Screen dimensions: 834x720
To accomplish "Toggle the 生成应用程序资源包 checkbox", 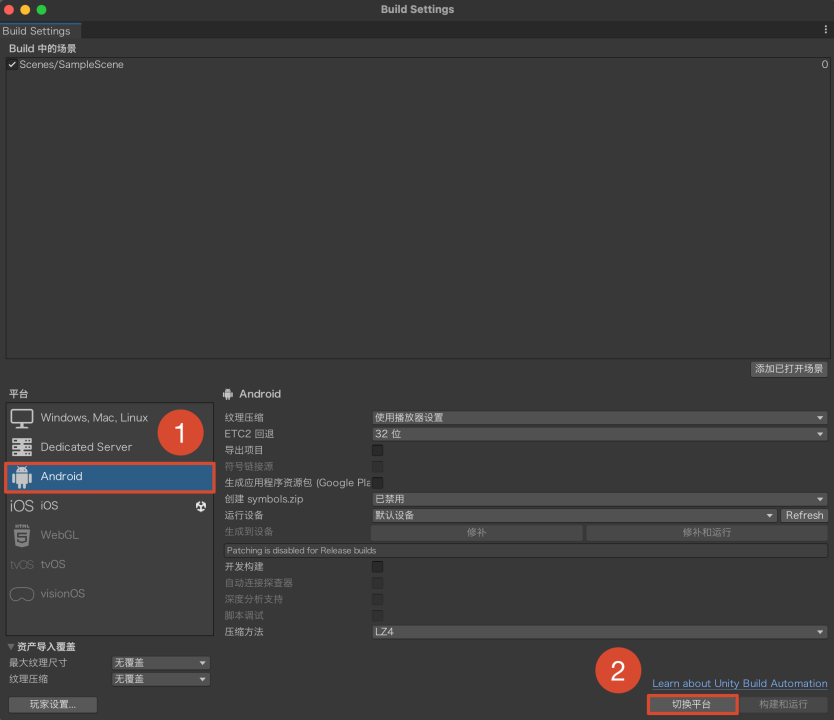I will click(x=378, y=483).
